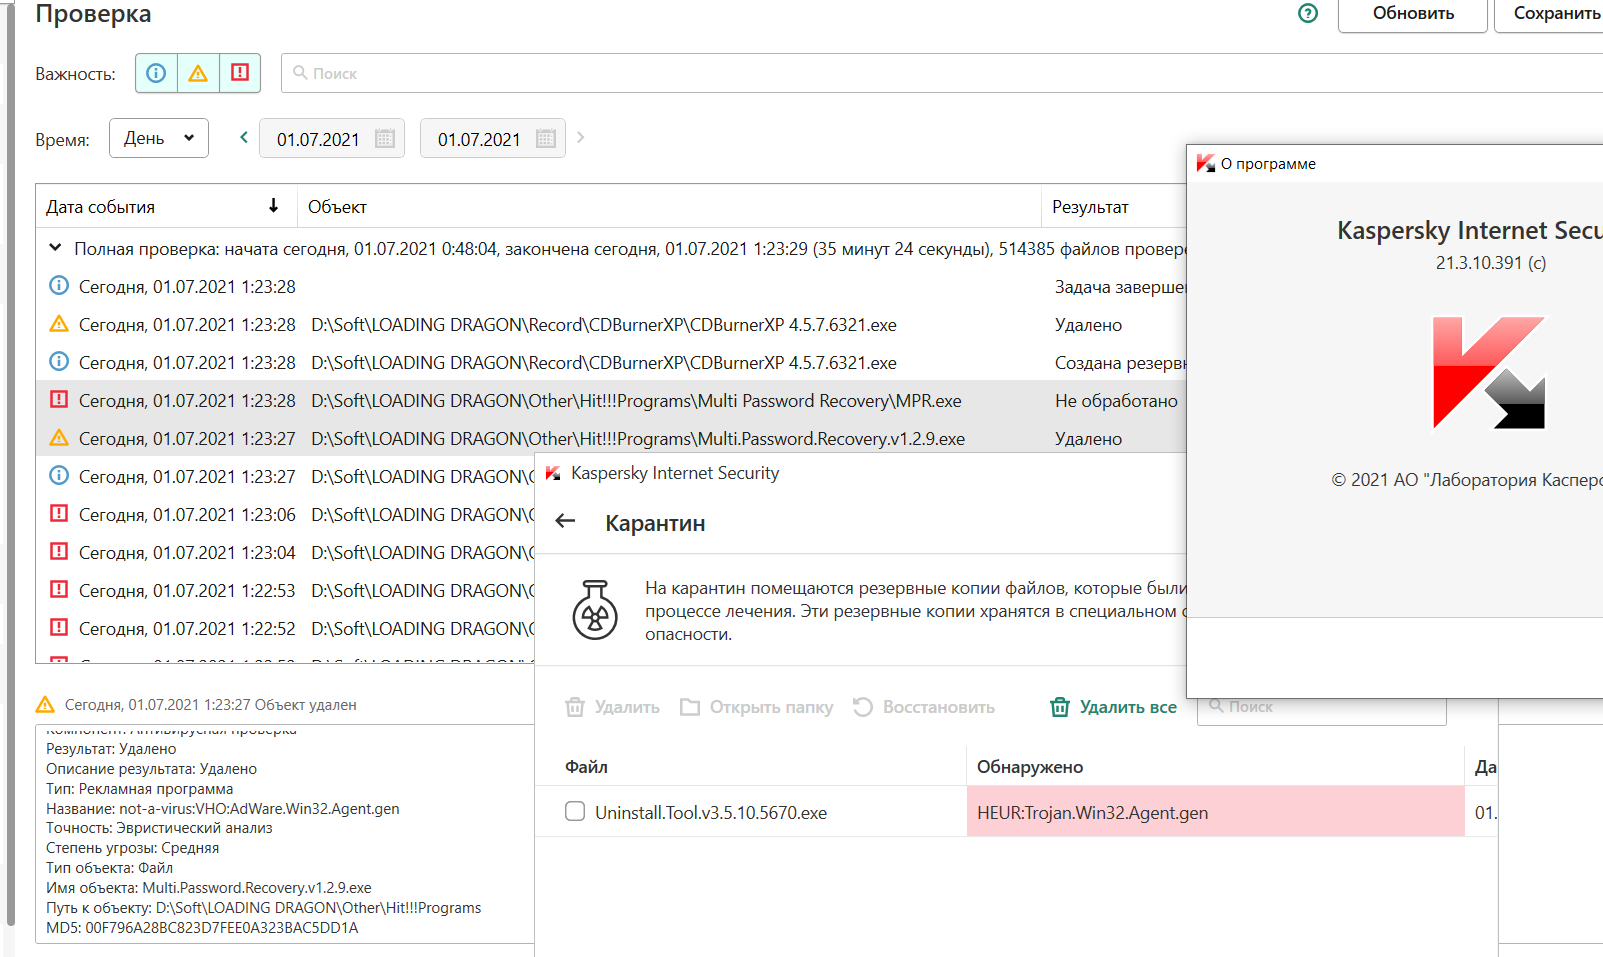
Task: Click the report search field
Action: [x=940, y=73]
